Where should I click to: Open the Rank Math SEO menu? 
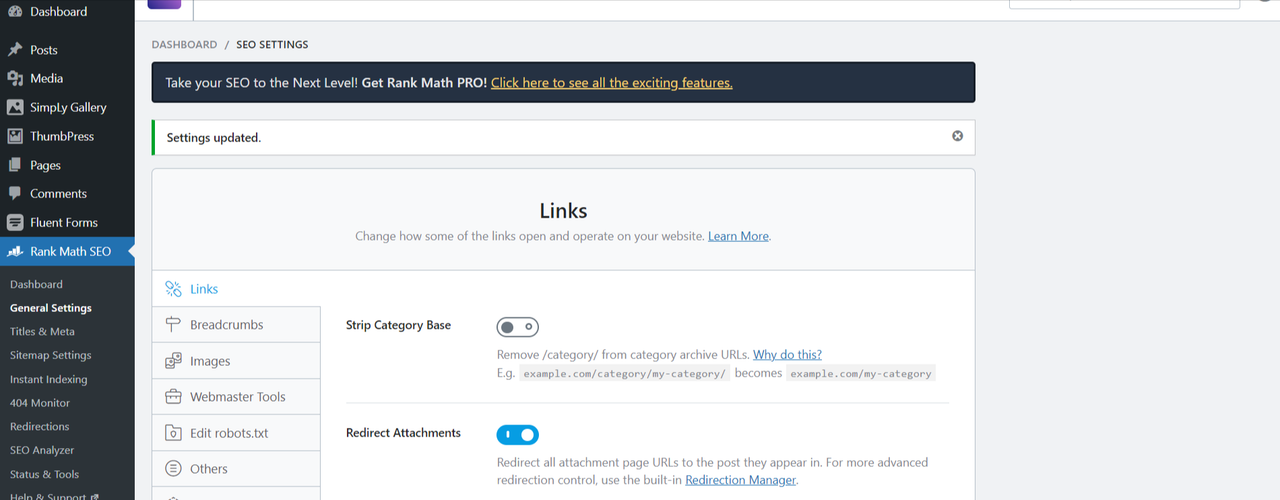67,251
